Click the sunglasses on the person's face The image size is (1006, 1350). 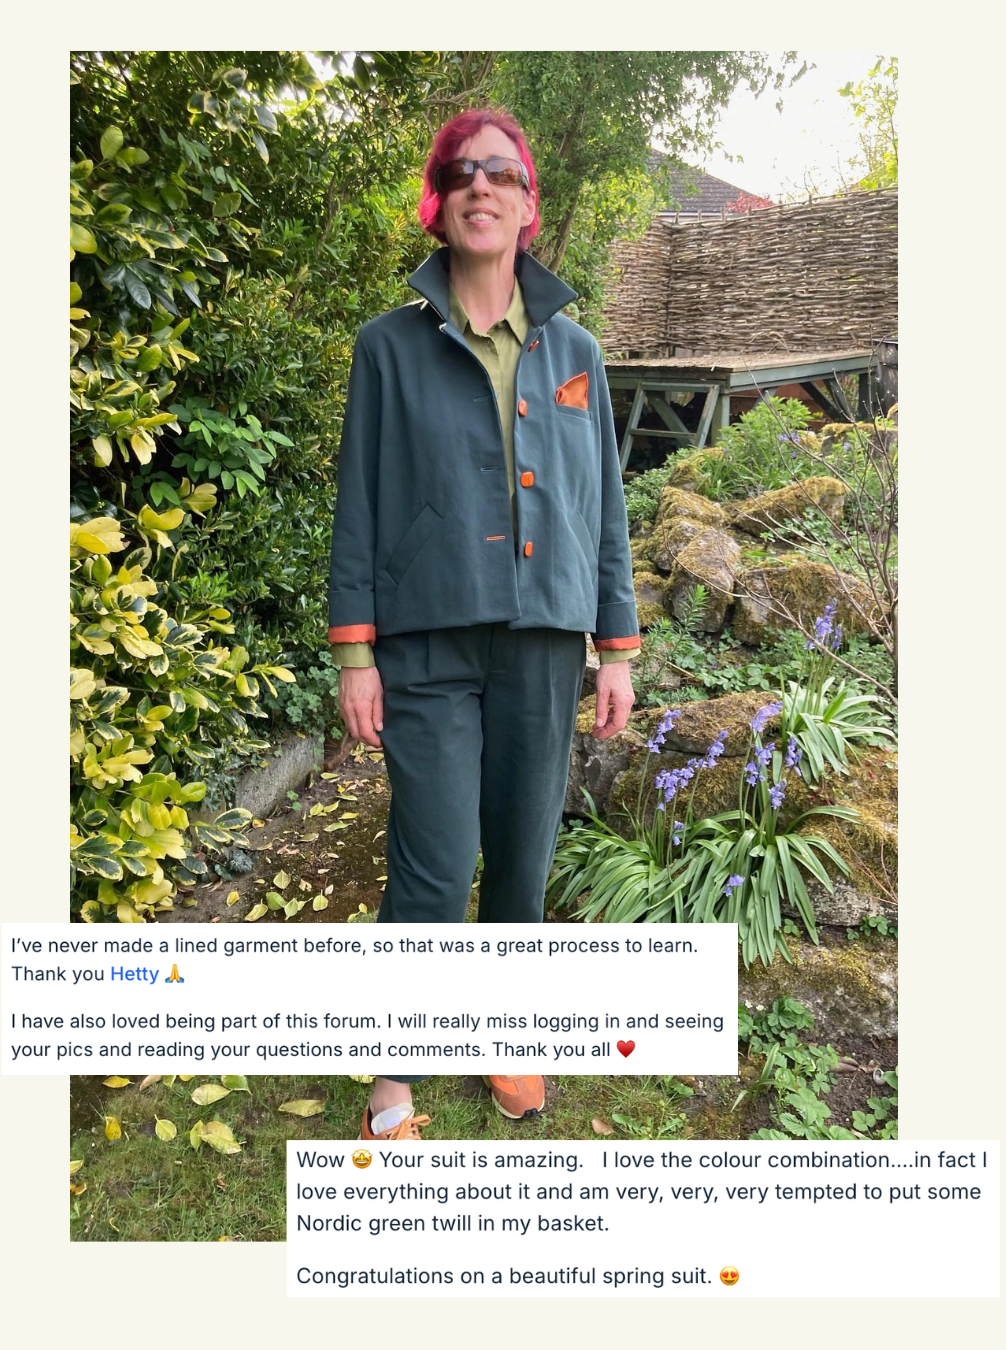point(481,174)
